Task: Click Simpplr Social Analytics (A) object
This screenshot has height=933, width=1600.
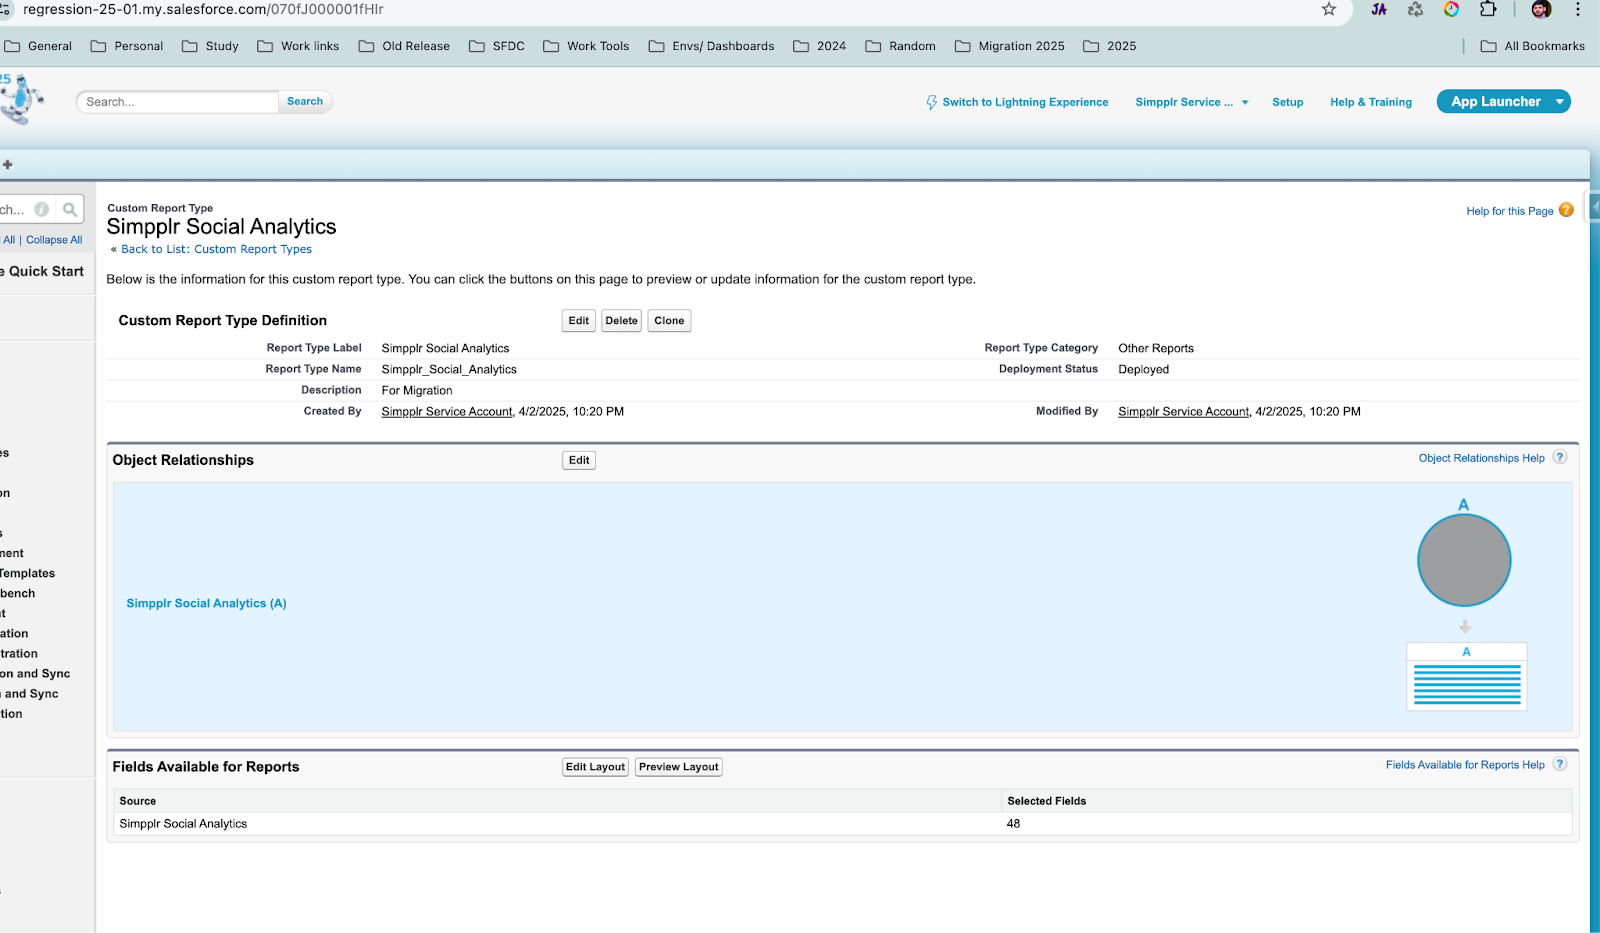Action: pyautogui.click(x=206, y=603)
